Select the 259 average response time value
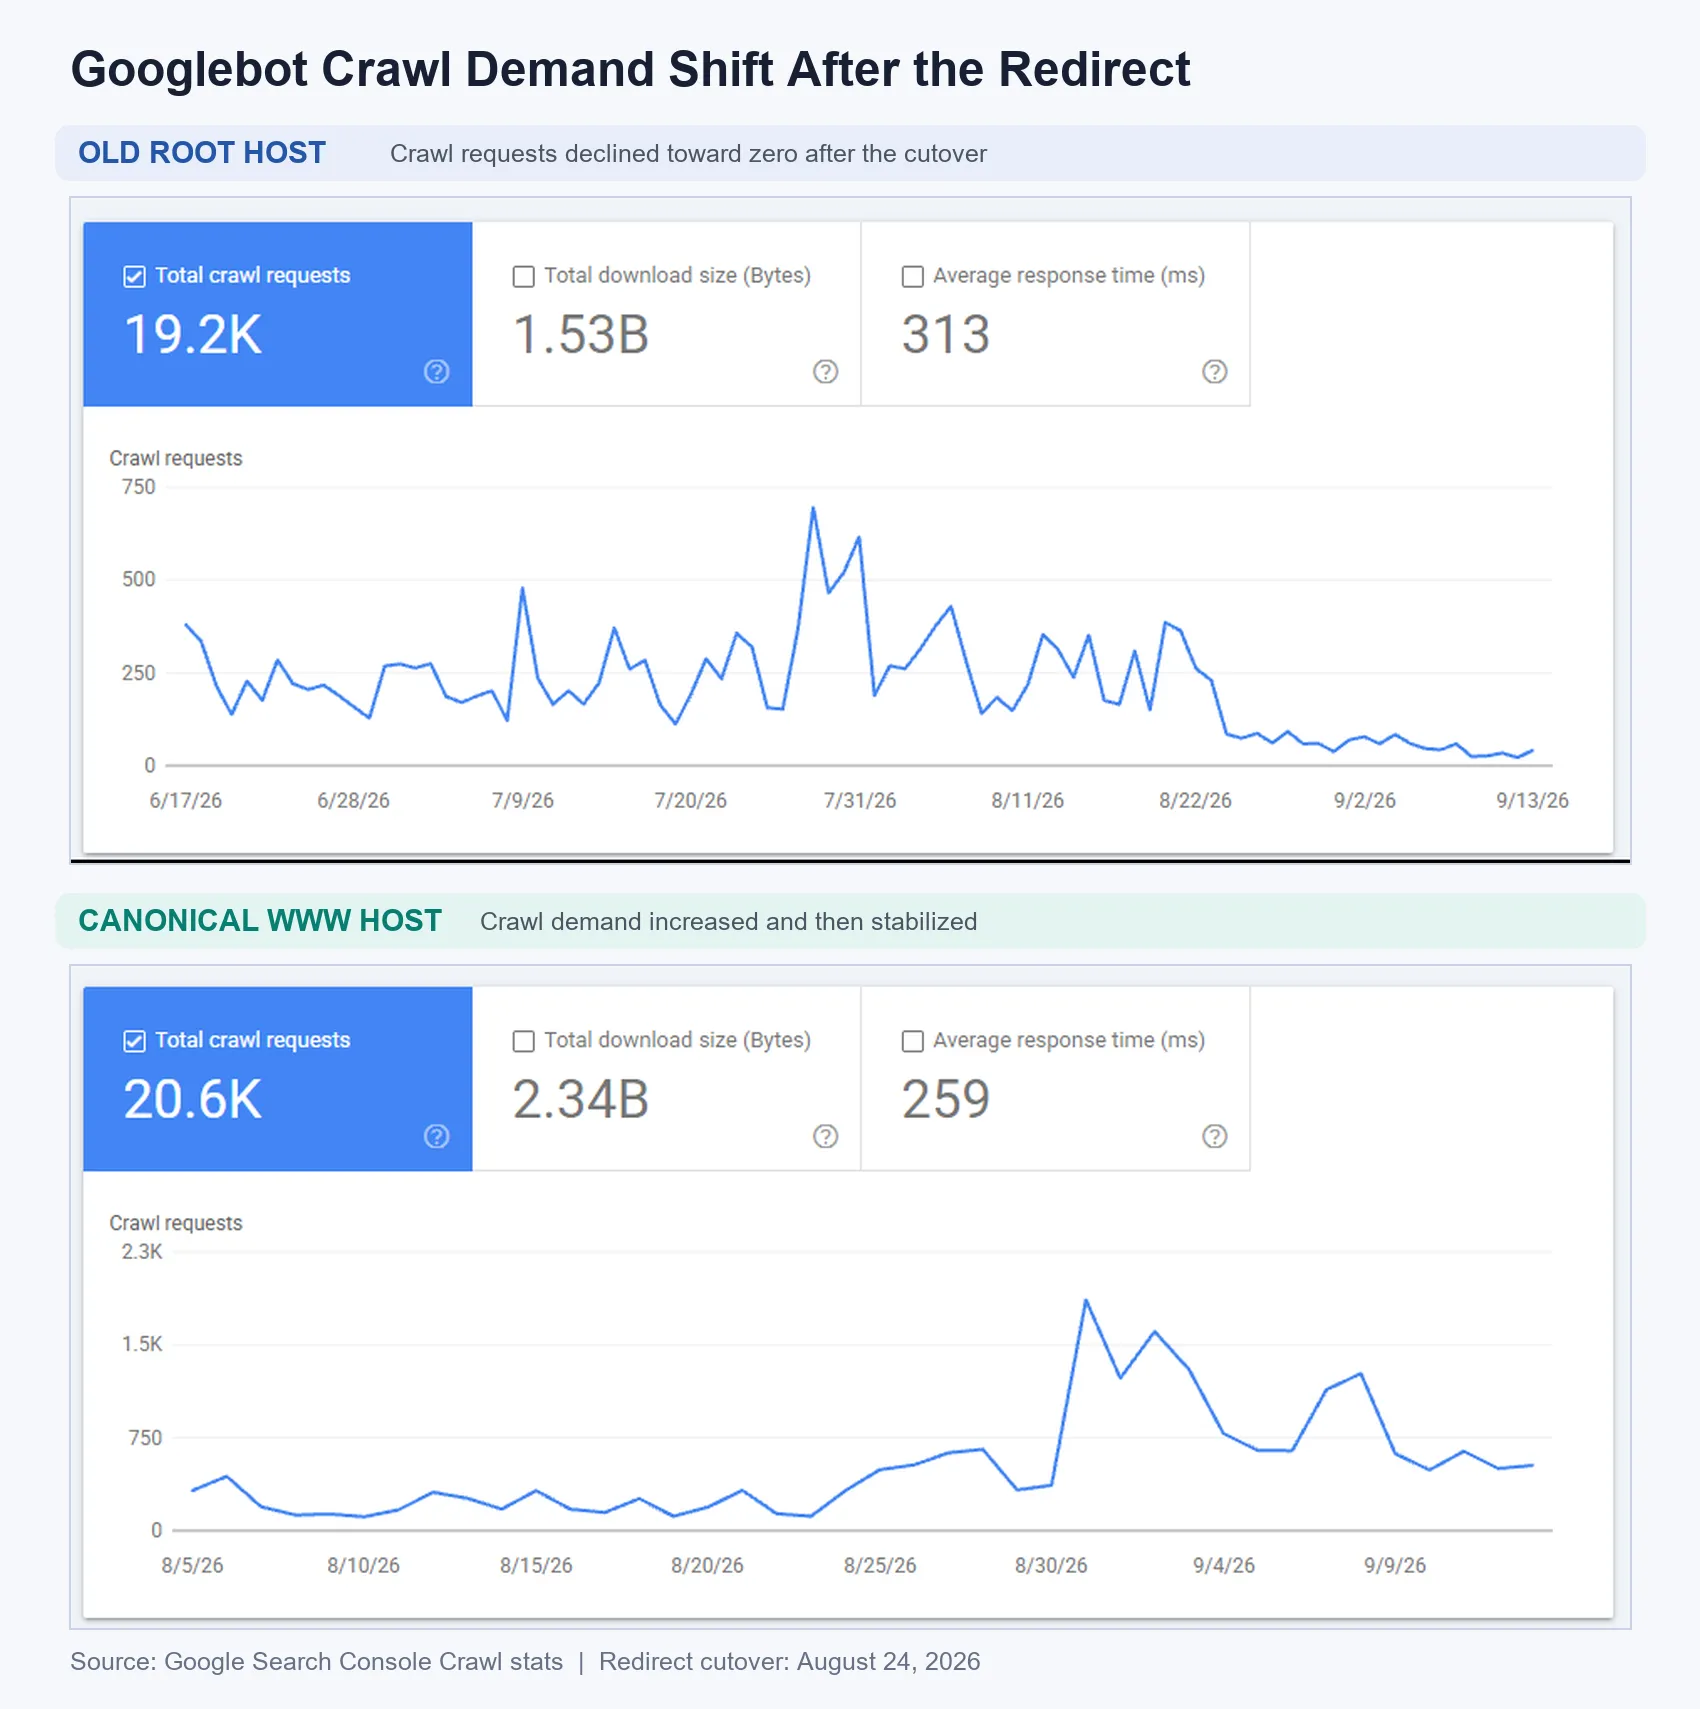The image size is (1700, 1709). tap(946, 1099)
